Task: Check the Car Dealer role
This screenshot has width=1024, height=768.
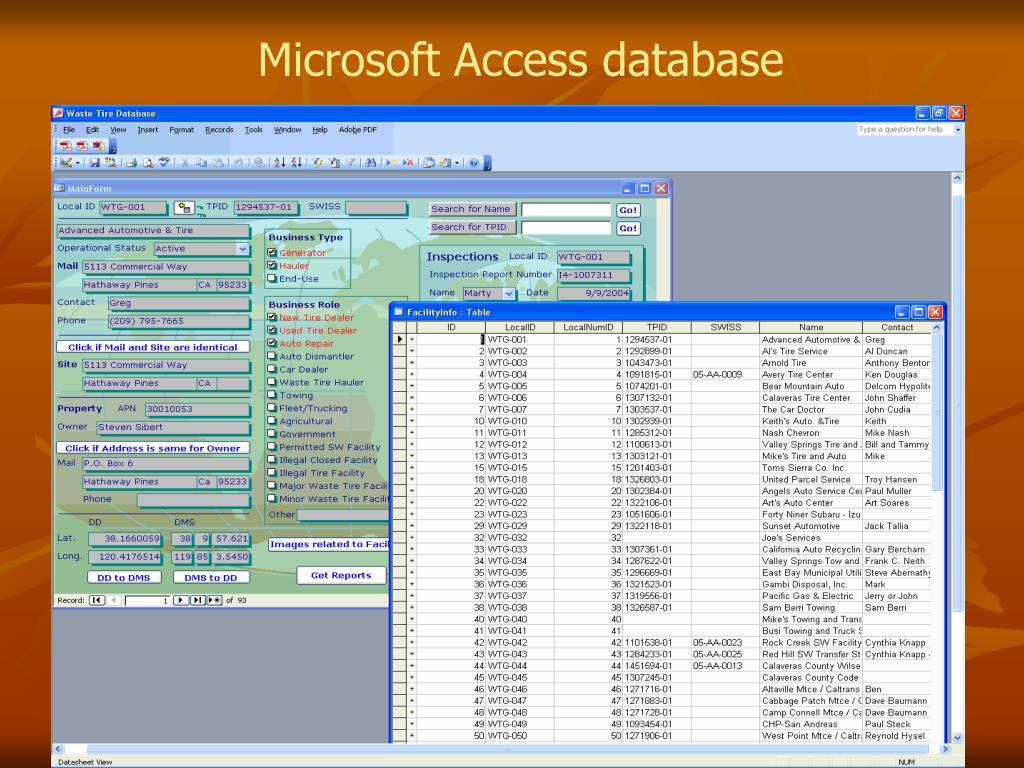Action: [272, 370]
